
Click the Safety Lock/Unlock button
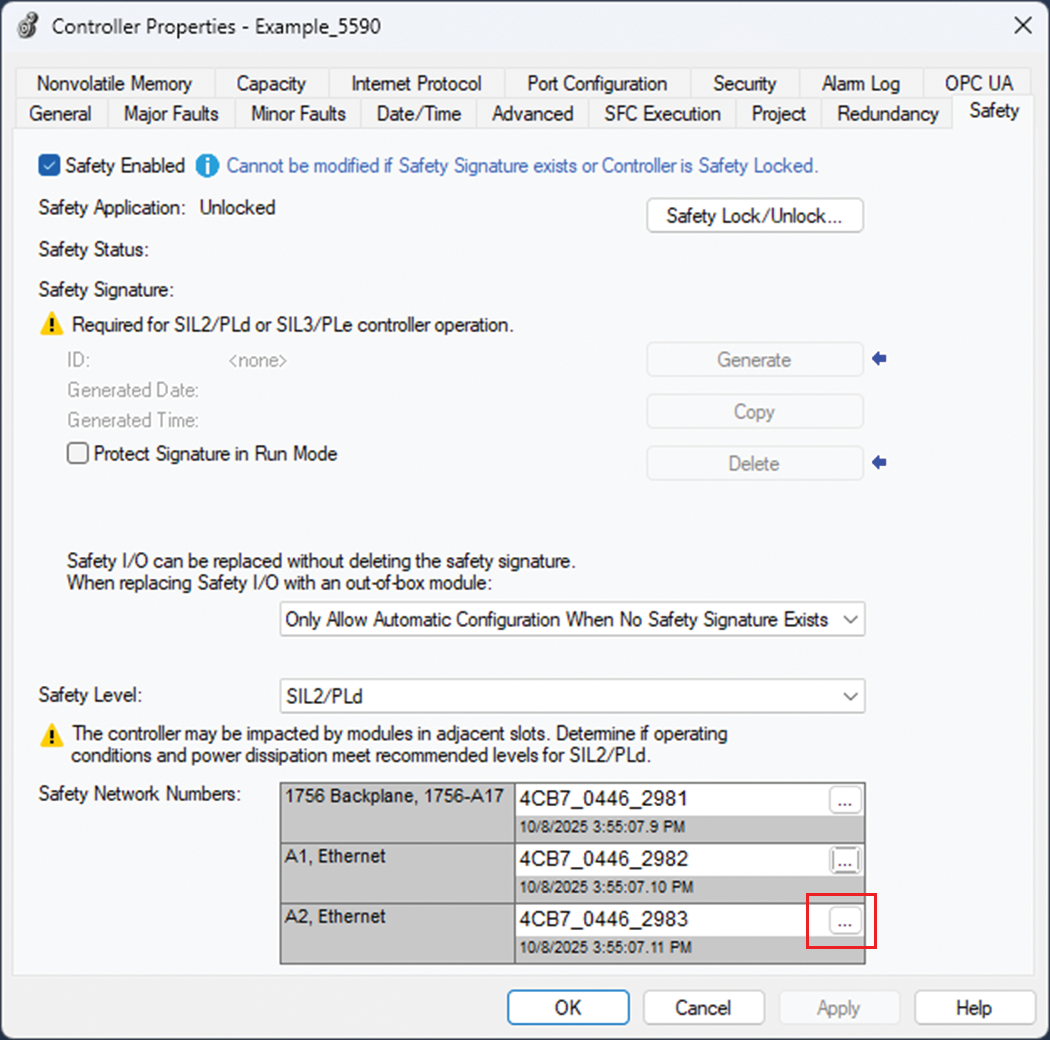[x=754, y=216]
